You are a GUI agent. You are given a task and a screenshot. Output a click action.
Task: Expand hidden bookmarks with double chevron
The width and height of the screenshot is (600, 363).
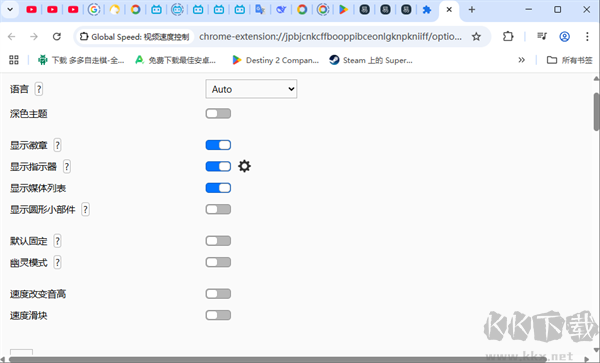click(x=521, y=60)
